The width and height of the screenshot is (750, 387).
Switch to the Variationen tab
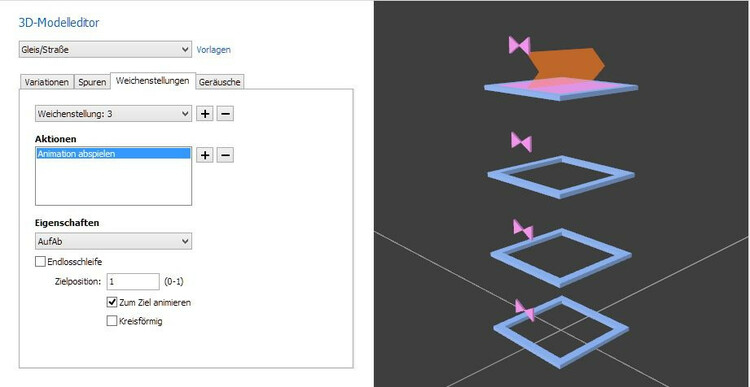coord(47,82)
